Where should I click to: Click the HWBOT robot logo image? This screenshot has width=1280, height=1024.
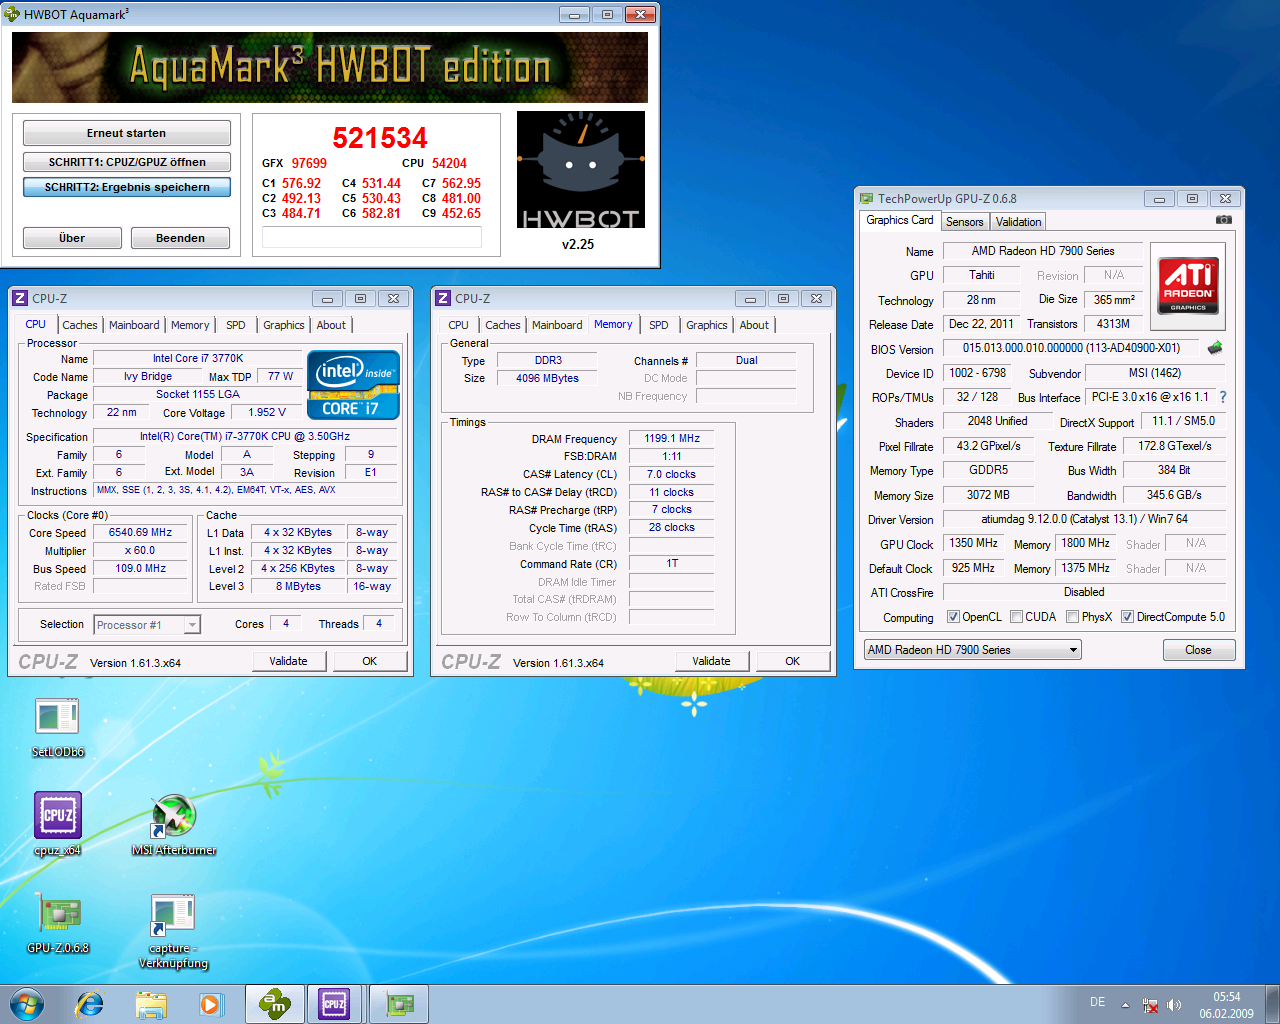(x=581, y=170)
